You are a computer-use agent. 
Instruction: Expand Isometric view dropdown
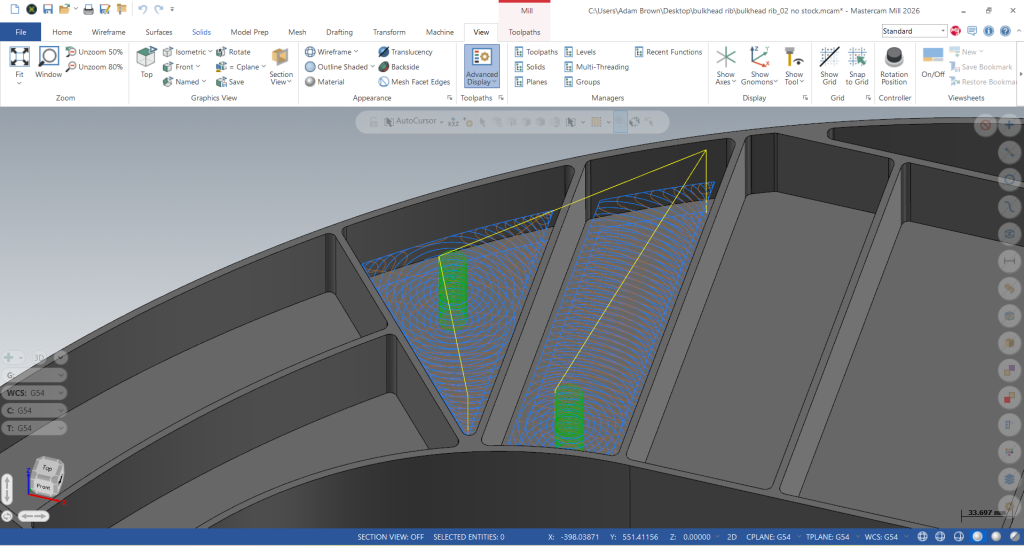[210, 52]
